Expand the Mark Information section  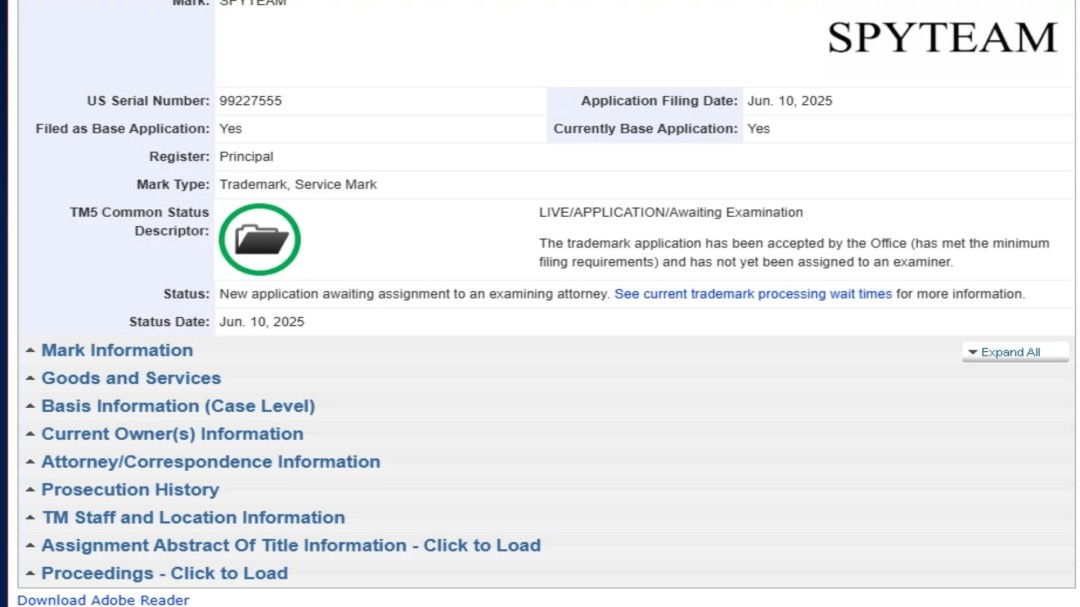[116, 350]
